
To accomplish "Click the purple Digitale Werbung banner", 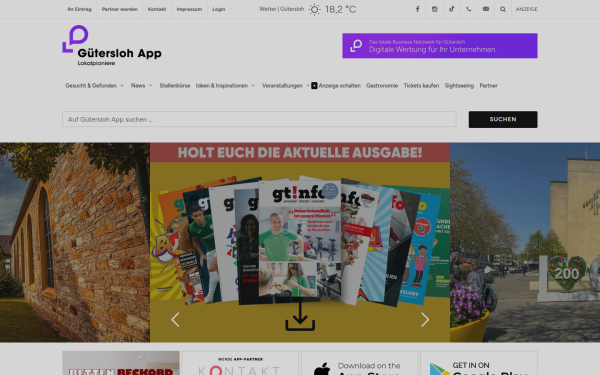I will pos(440,46).
